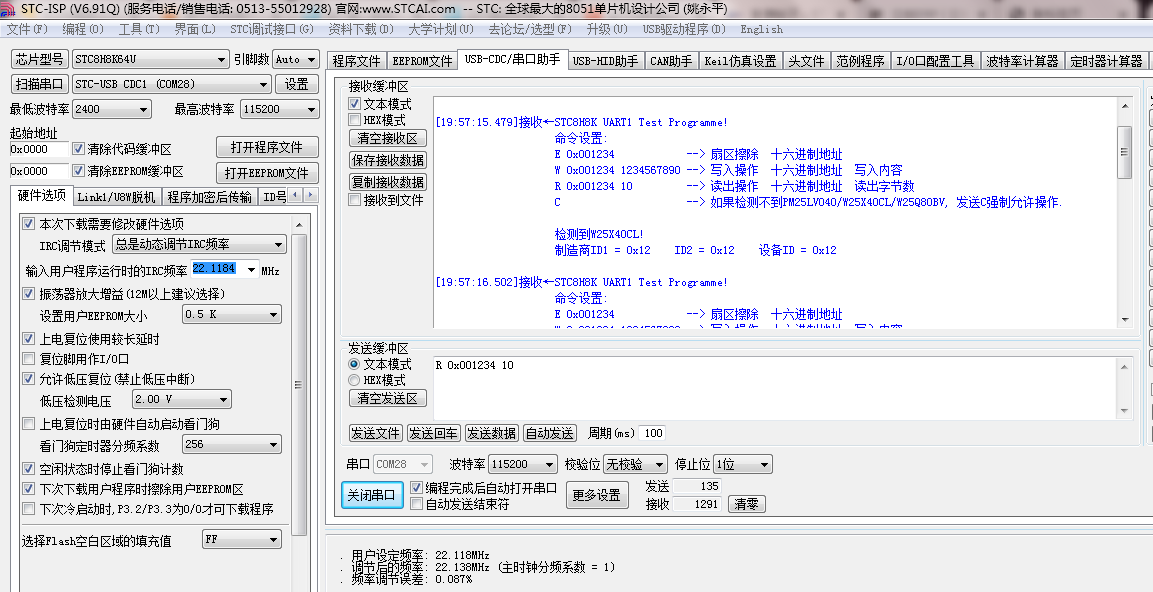The height and width of the screenshot is (592, 1153).
Task: Toggle 上电复位使用较长延时 checkbox
Action: click(x=29, y=339)
